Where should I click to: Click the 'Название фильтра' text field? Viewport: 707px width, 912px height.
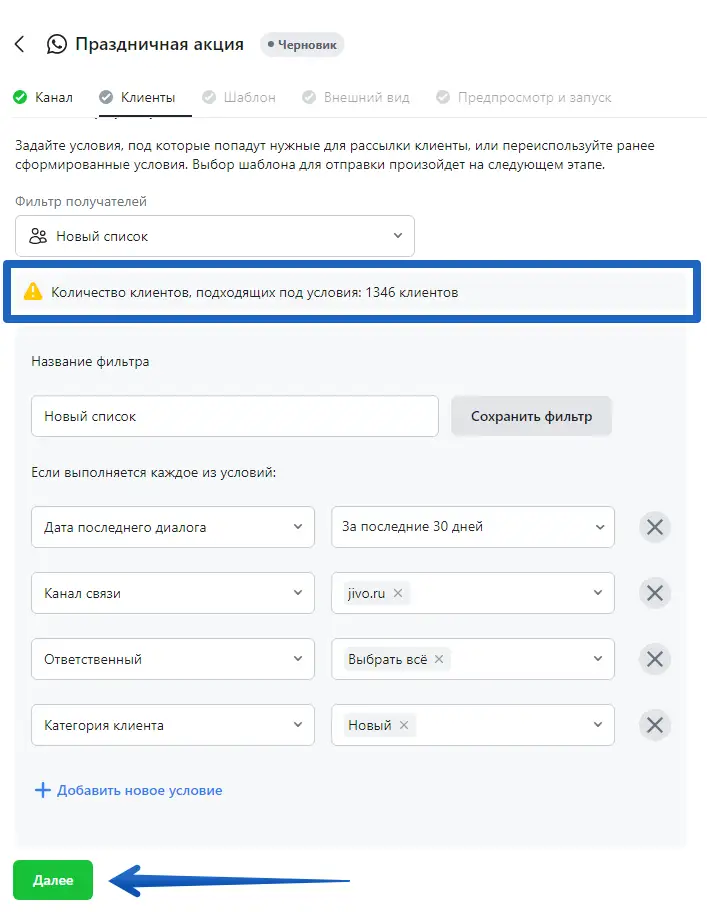tap(235, 416)
